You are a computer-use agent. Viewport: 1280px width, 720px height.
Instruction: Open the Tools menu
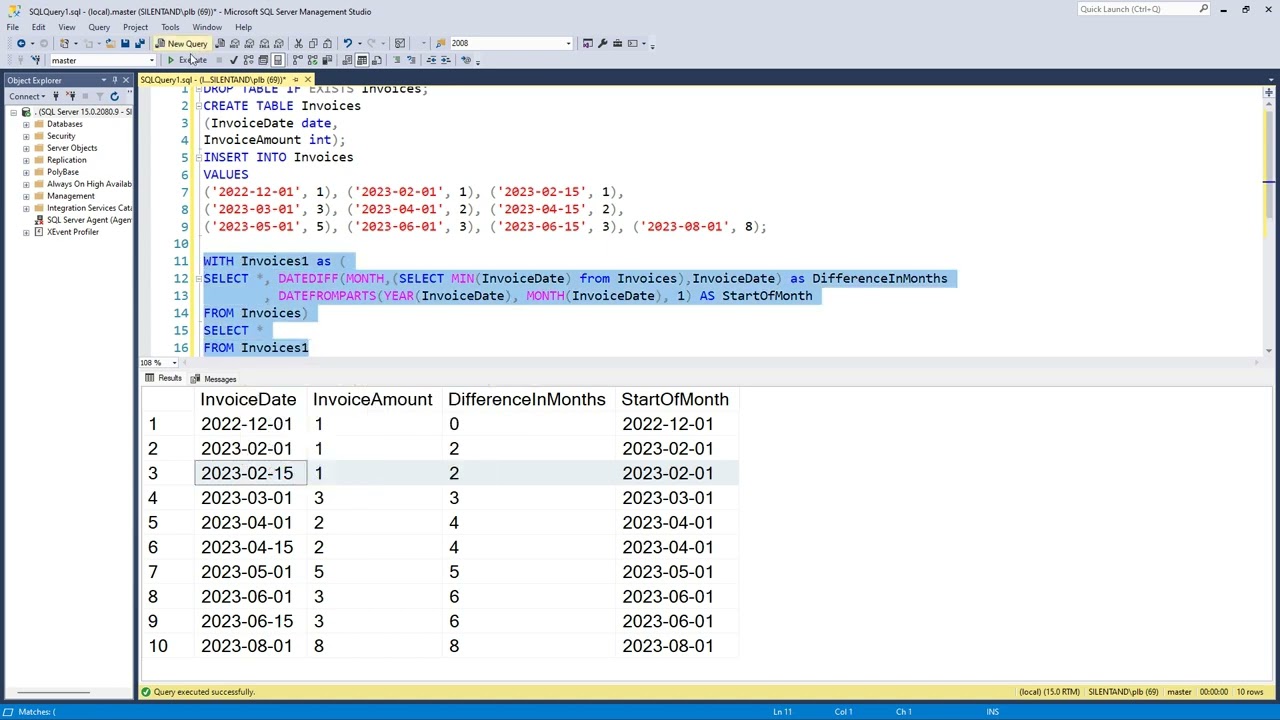pos(170,27)
